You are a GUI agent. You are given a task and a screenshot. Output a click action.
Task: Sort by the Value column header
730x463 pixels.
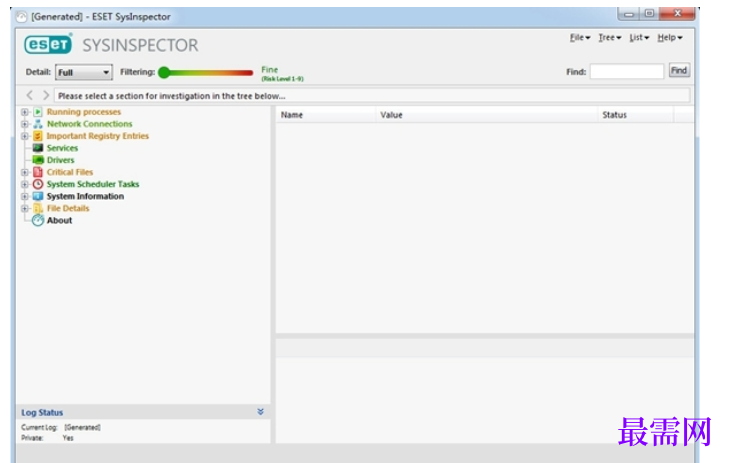pyautogui.click(x=487, y=115)
